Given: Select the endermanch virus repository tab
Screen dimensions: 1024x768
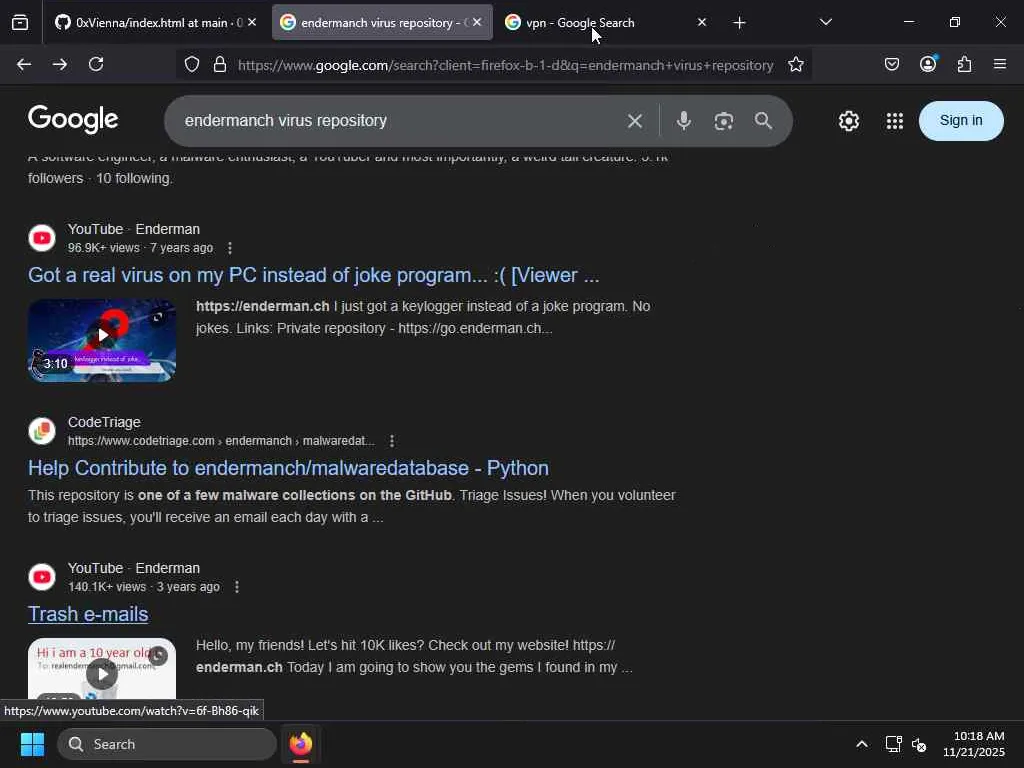Looking at the screenshot, I should point(382,22).
